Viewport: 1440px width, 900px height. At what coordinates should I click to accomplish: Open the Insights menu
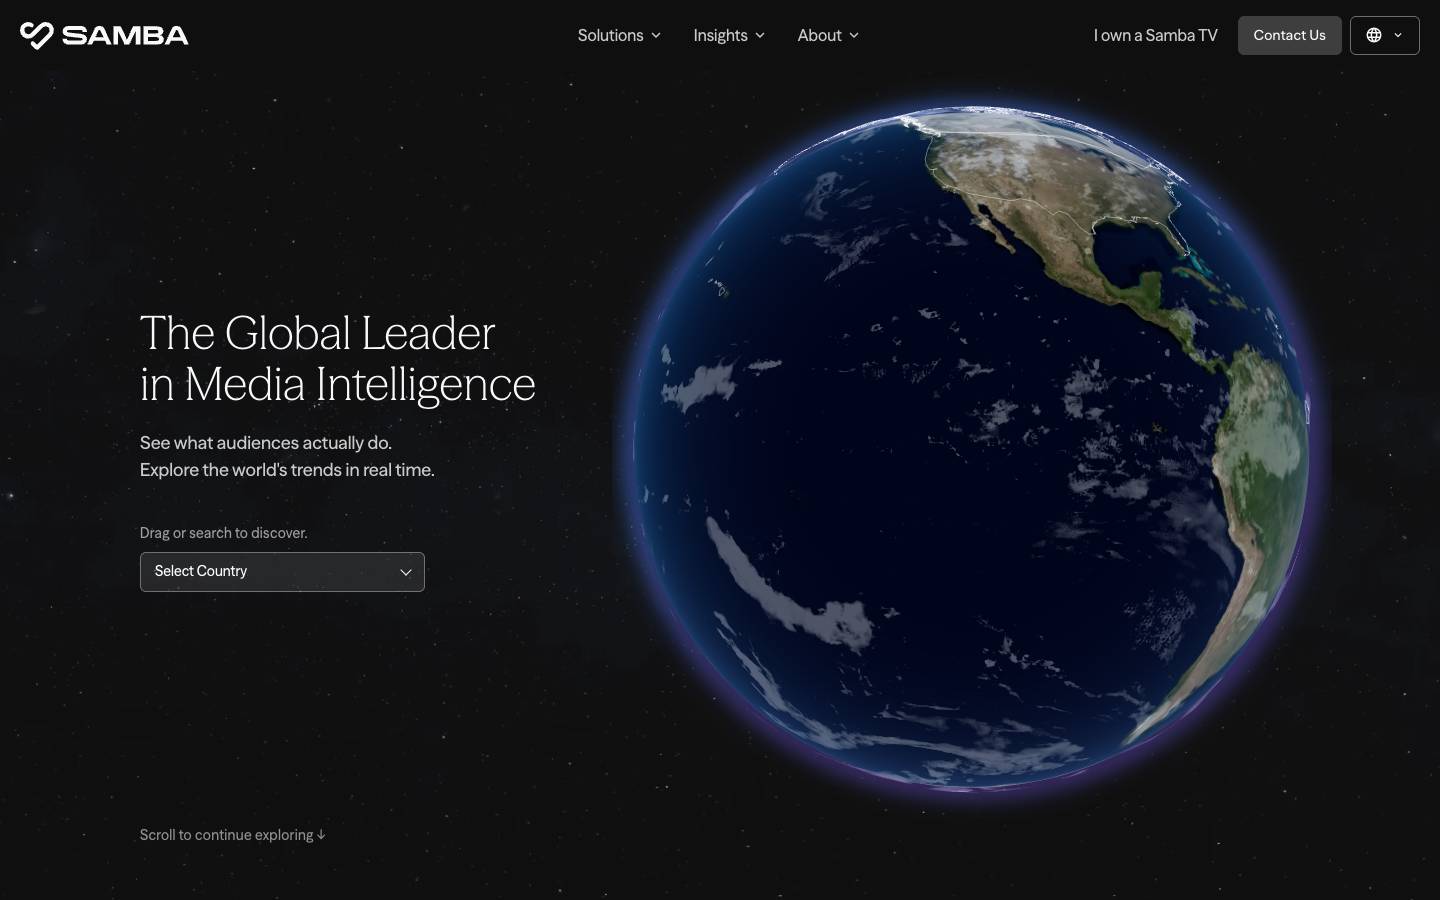click(x=729, y=35)
